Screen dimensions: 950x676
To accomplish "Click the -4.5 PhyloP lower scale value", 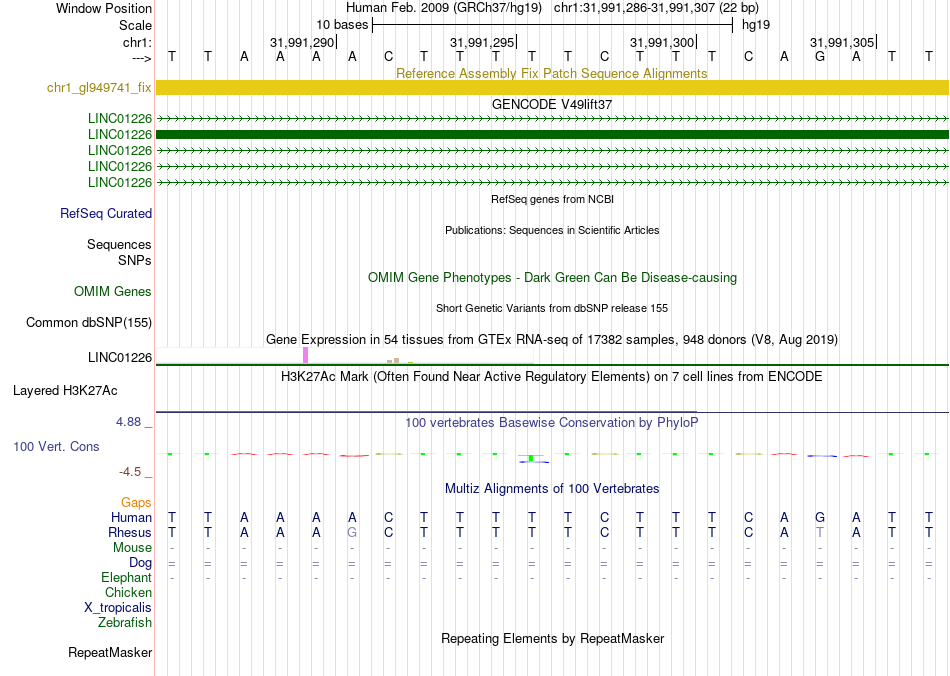I will tap(130, 471).
